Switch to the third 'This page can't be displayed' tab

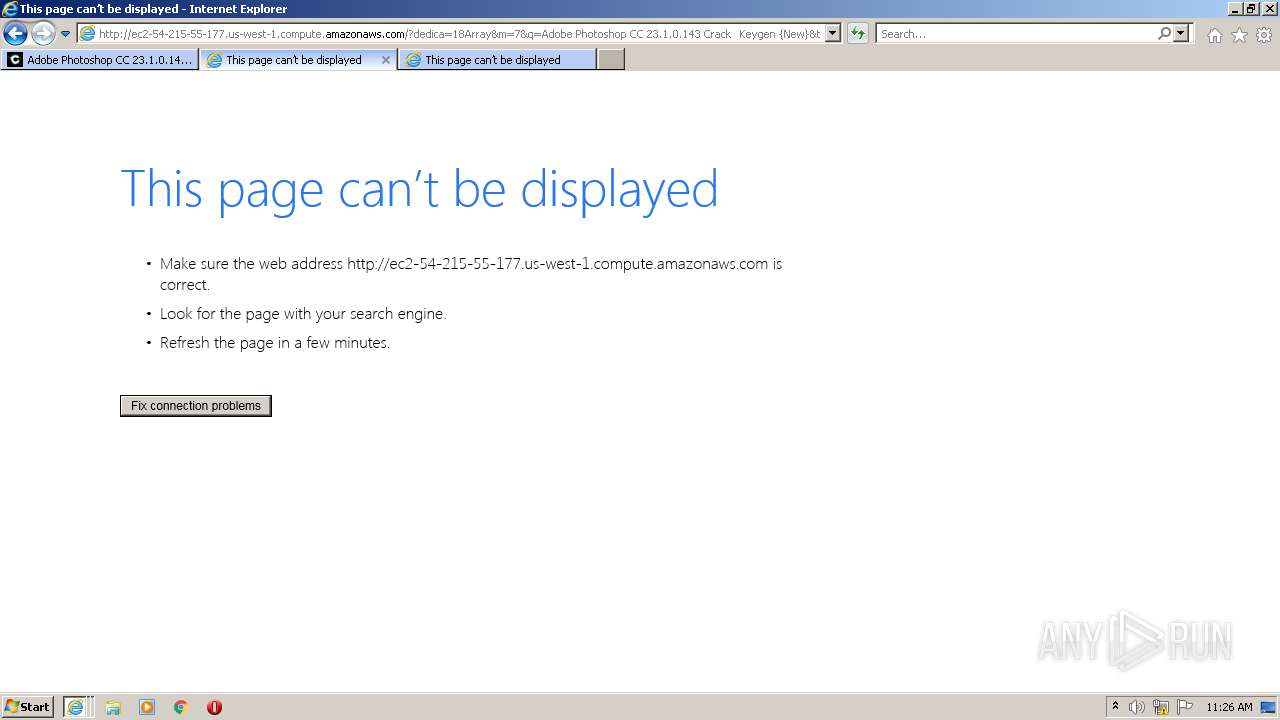497,60
